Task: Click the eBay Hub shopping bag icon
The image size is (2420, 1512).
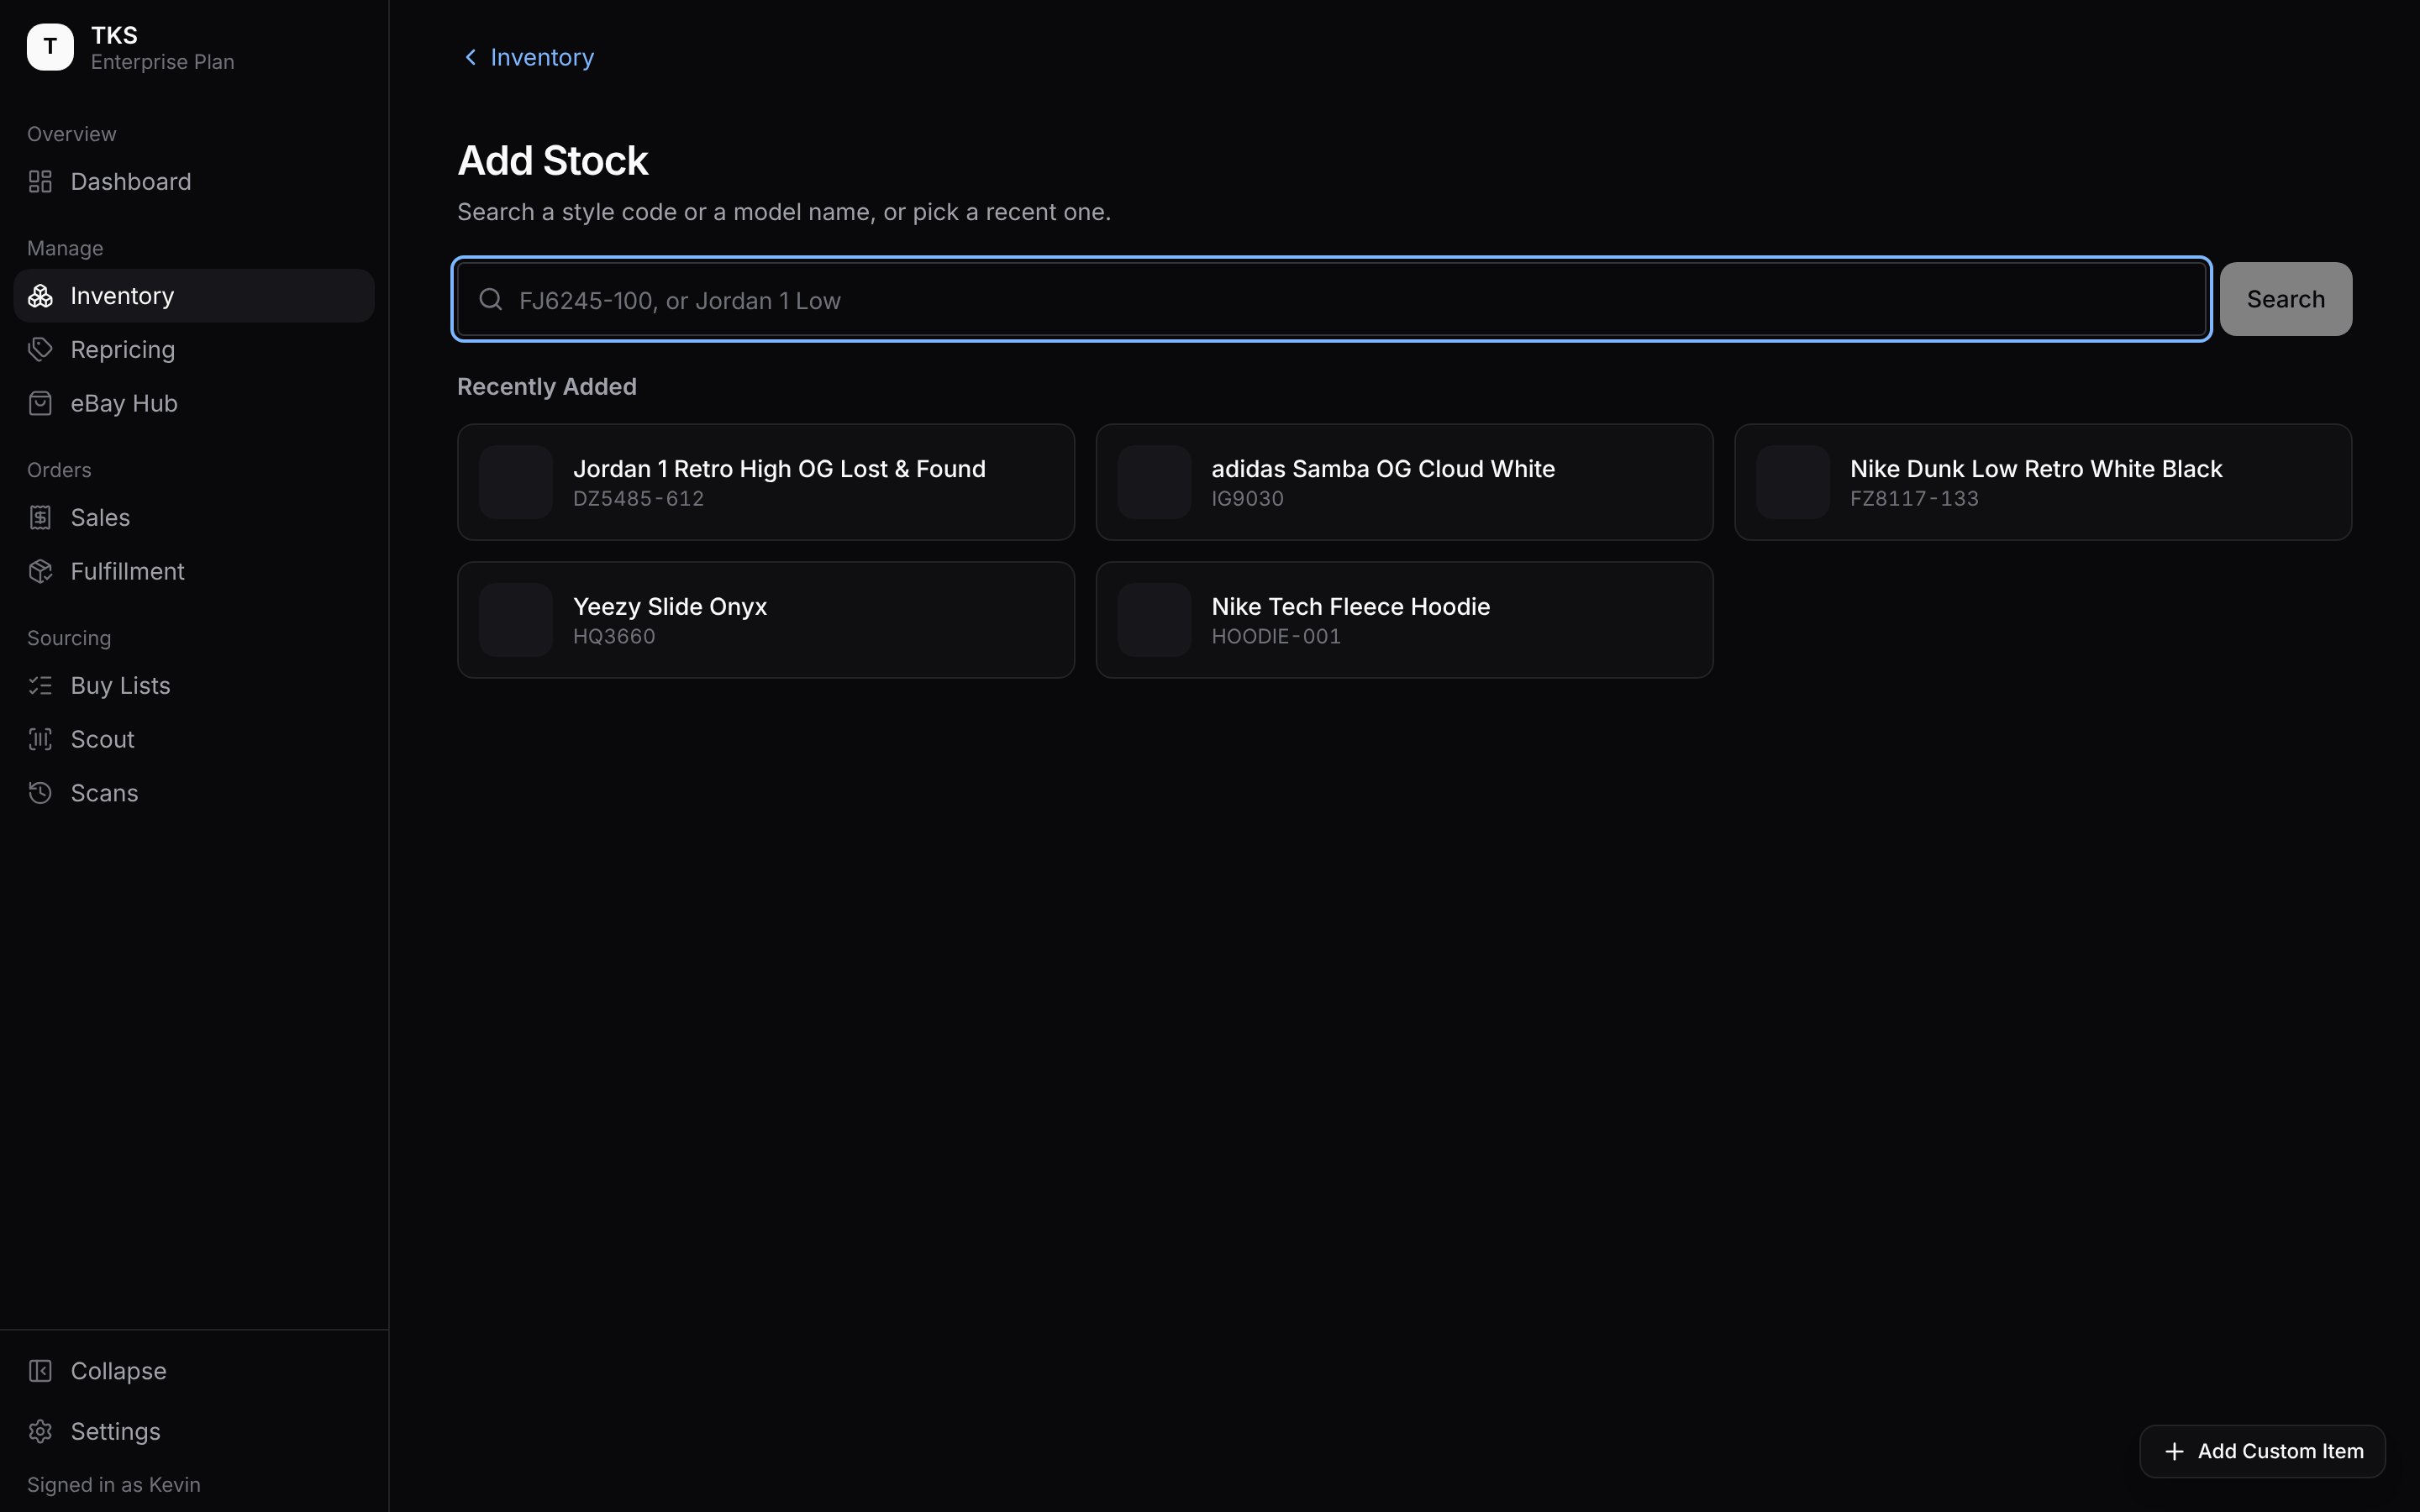Action: pos(40,403)
